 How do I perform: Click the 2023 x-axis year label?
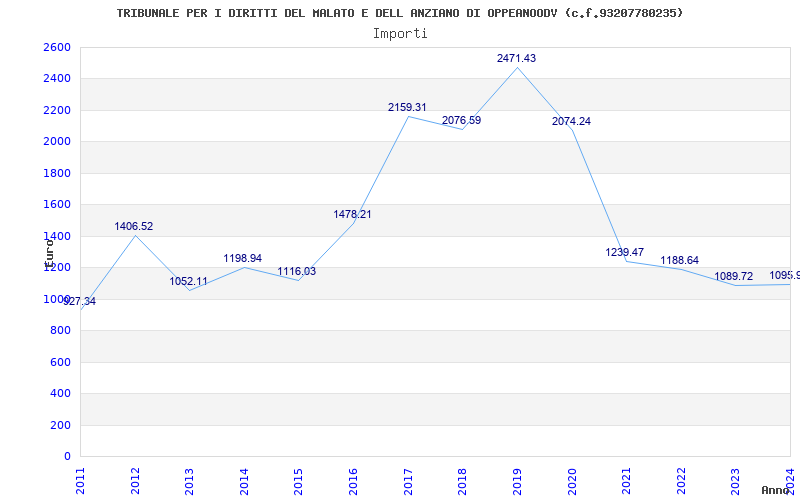(736, 482)
